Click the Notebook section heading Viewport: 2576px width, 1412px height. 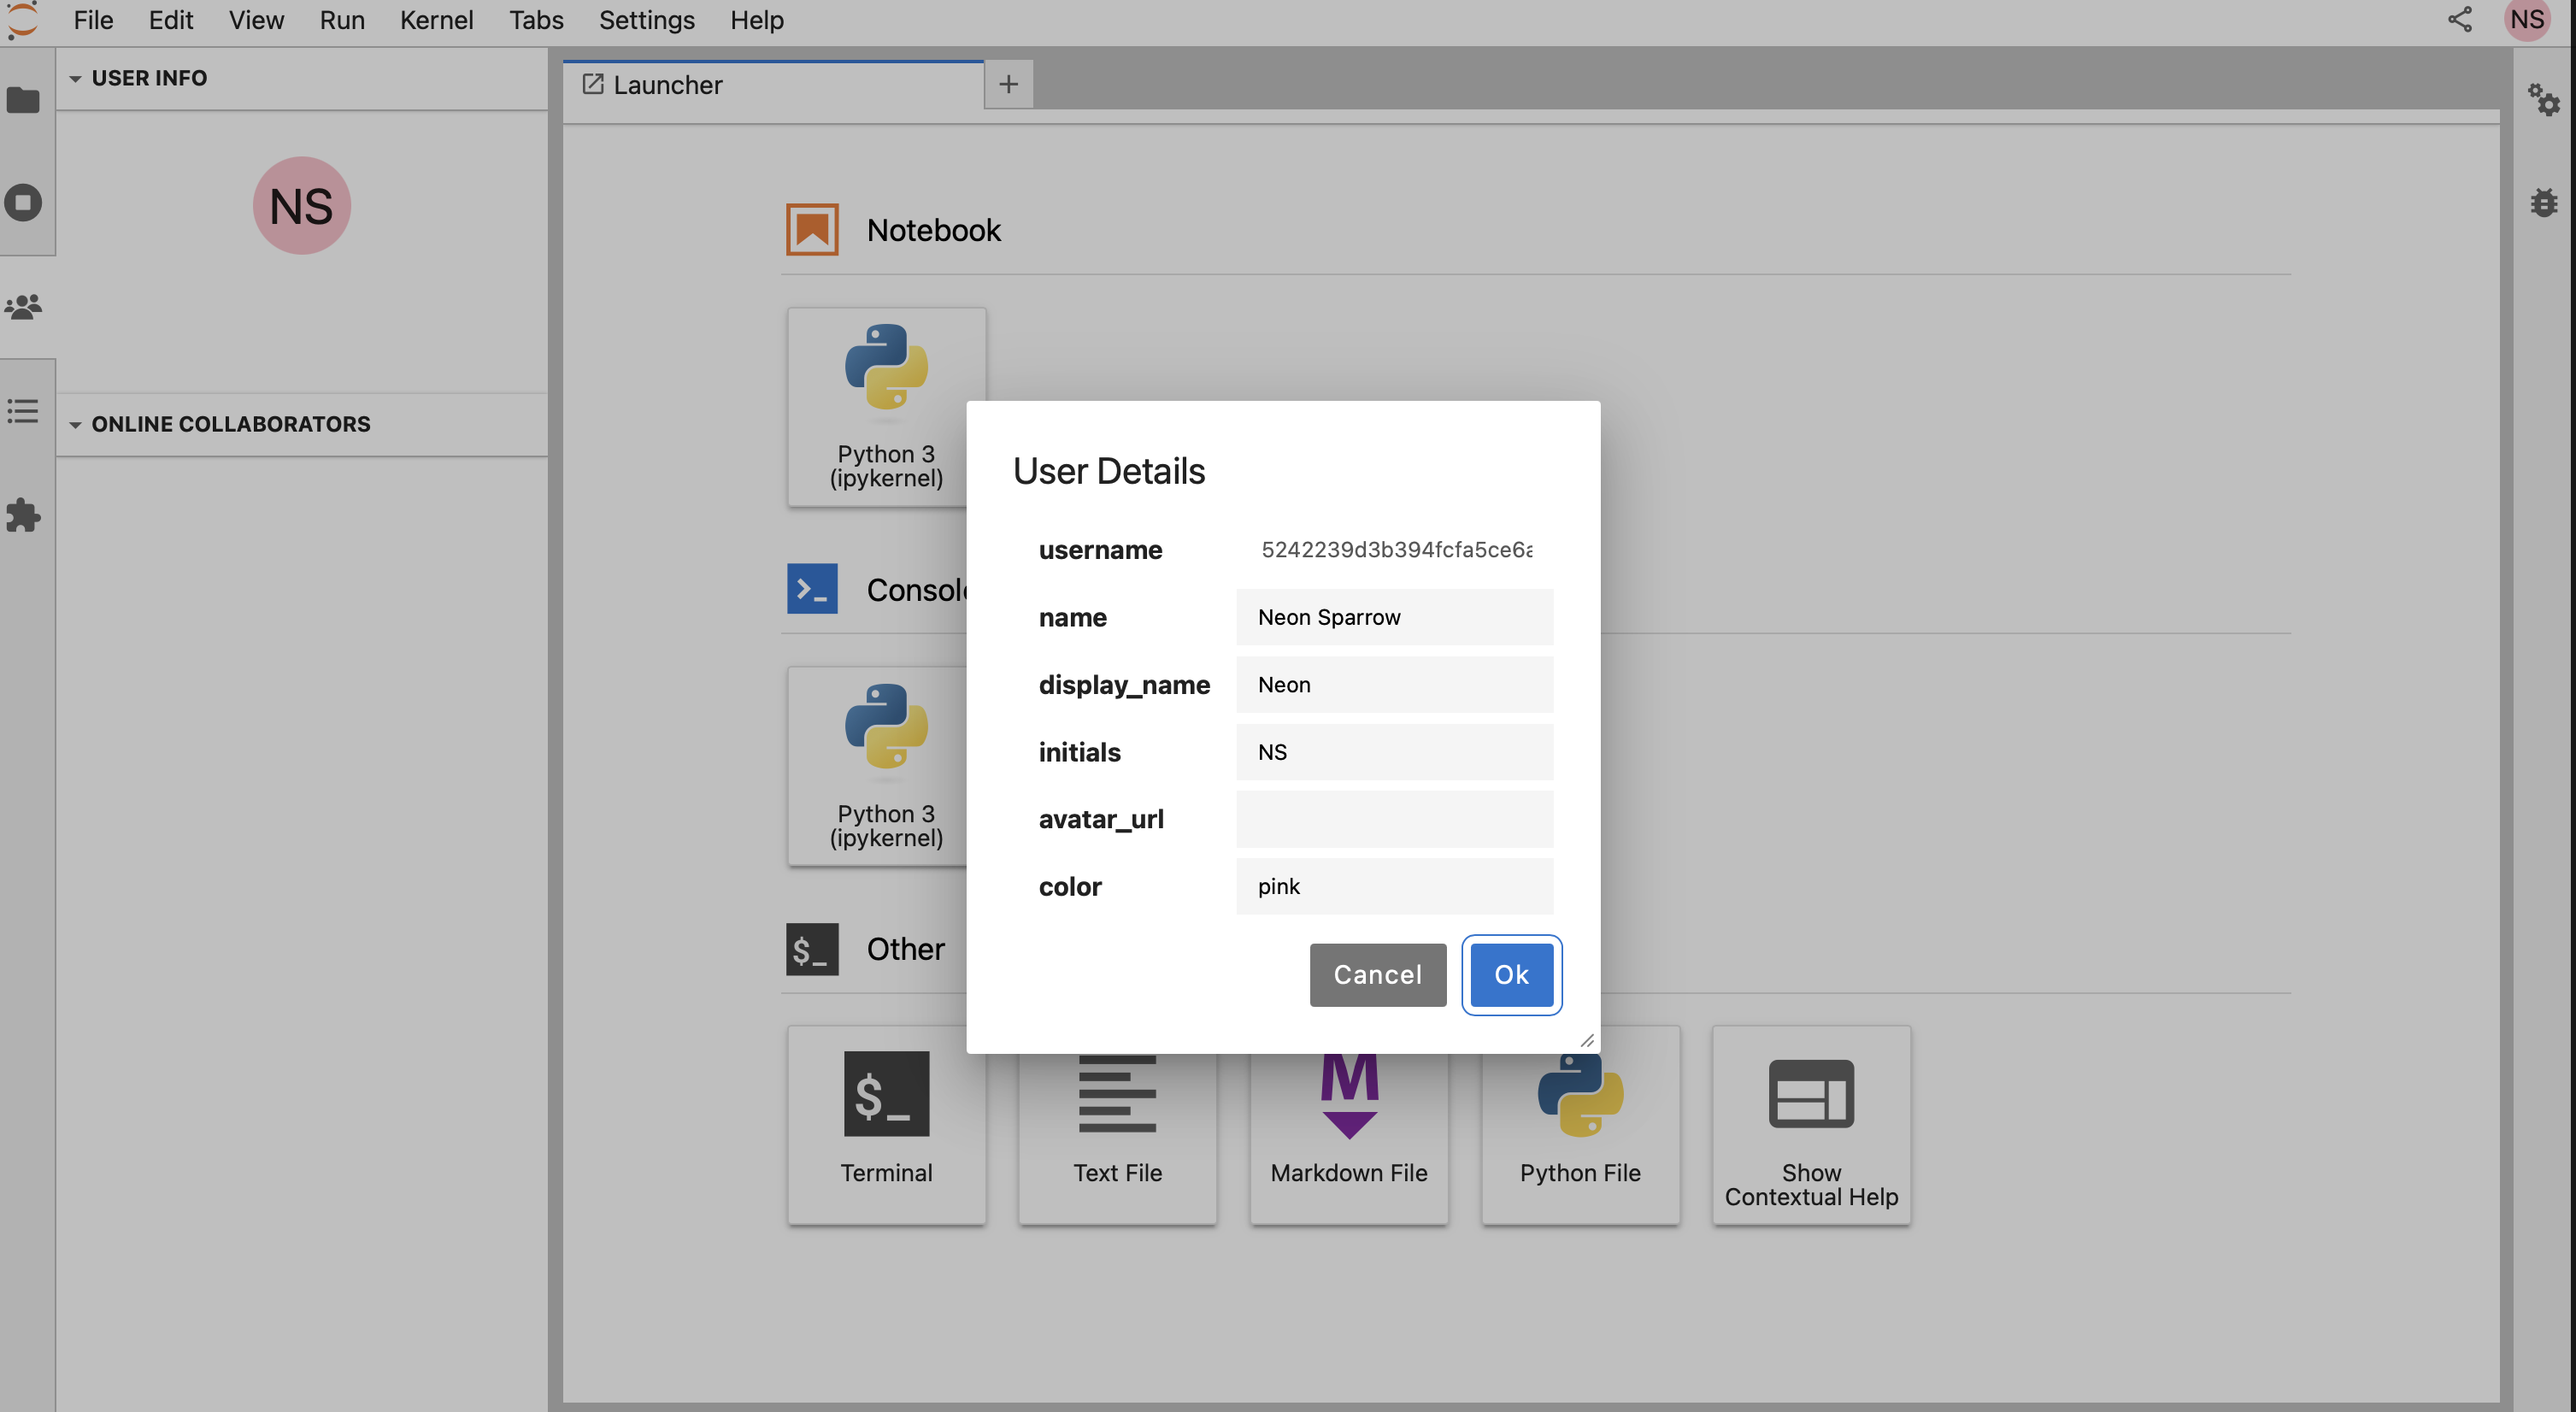coord(933,230)
